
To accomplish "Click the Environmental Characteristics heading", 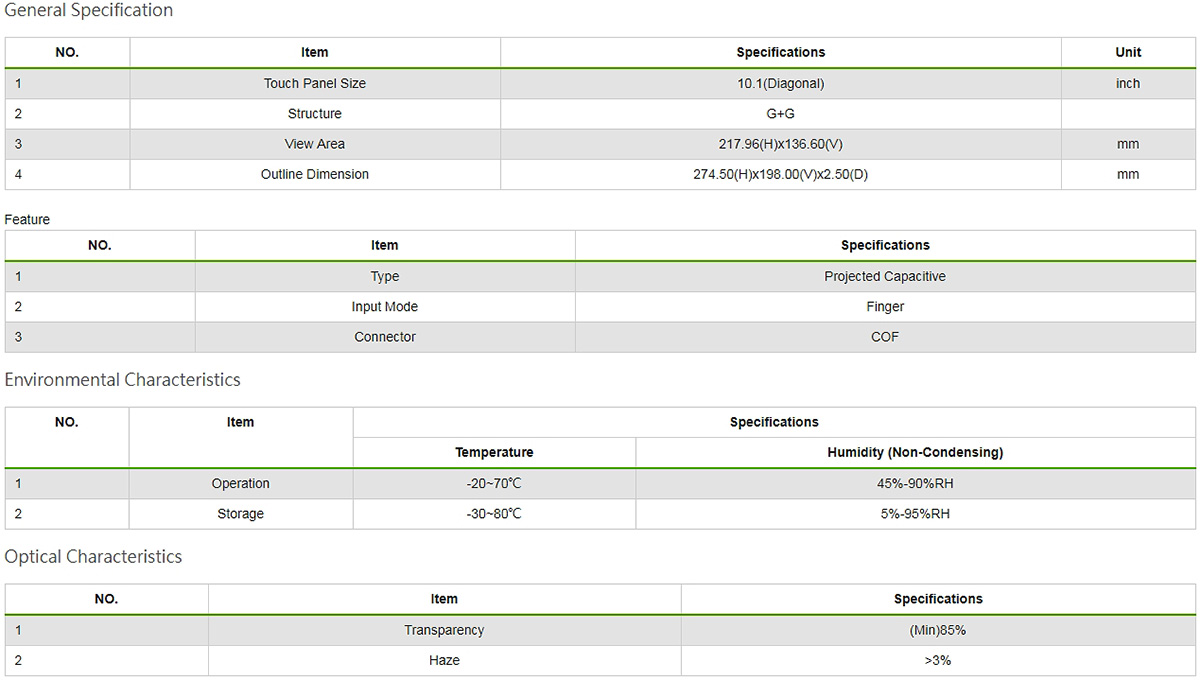I will click(122, 380).
